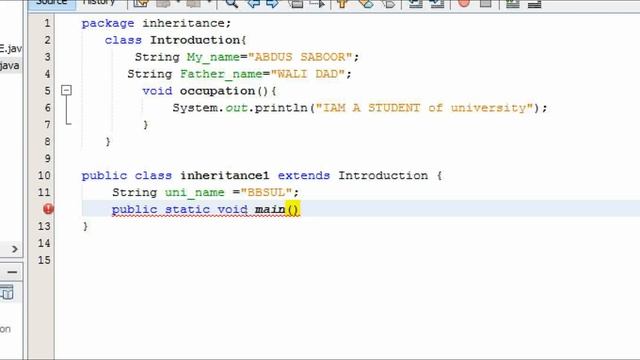
Task: Click the 'main' method name on line 12
Action: [270, 210]
